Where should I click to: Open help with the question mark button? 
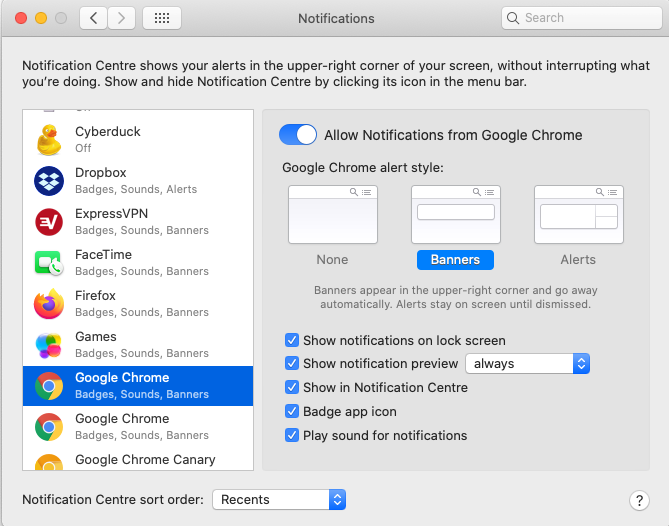(x=639, y=500)
